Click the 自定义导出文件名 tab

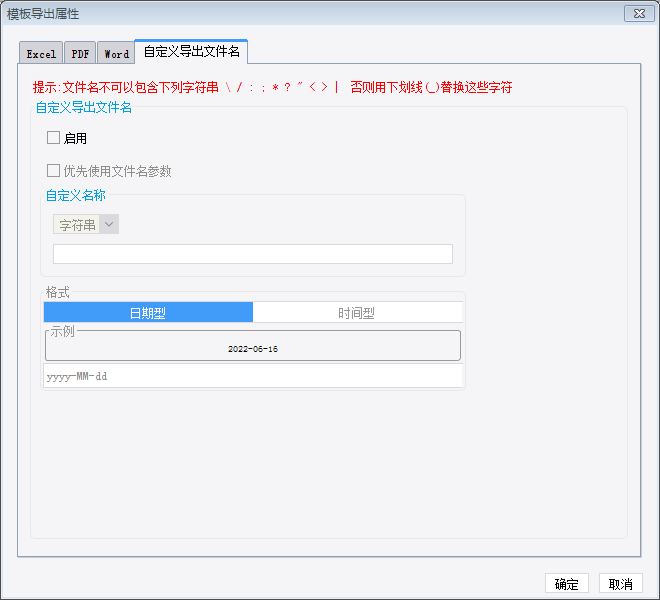point(192,51)
